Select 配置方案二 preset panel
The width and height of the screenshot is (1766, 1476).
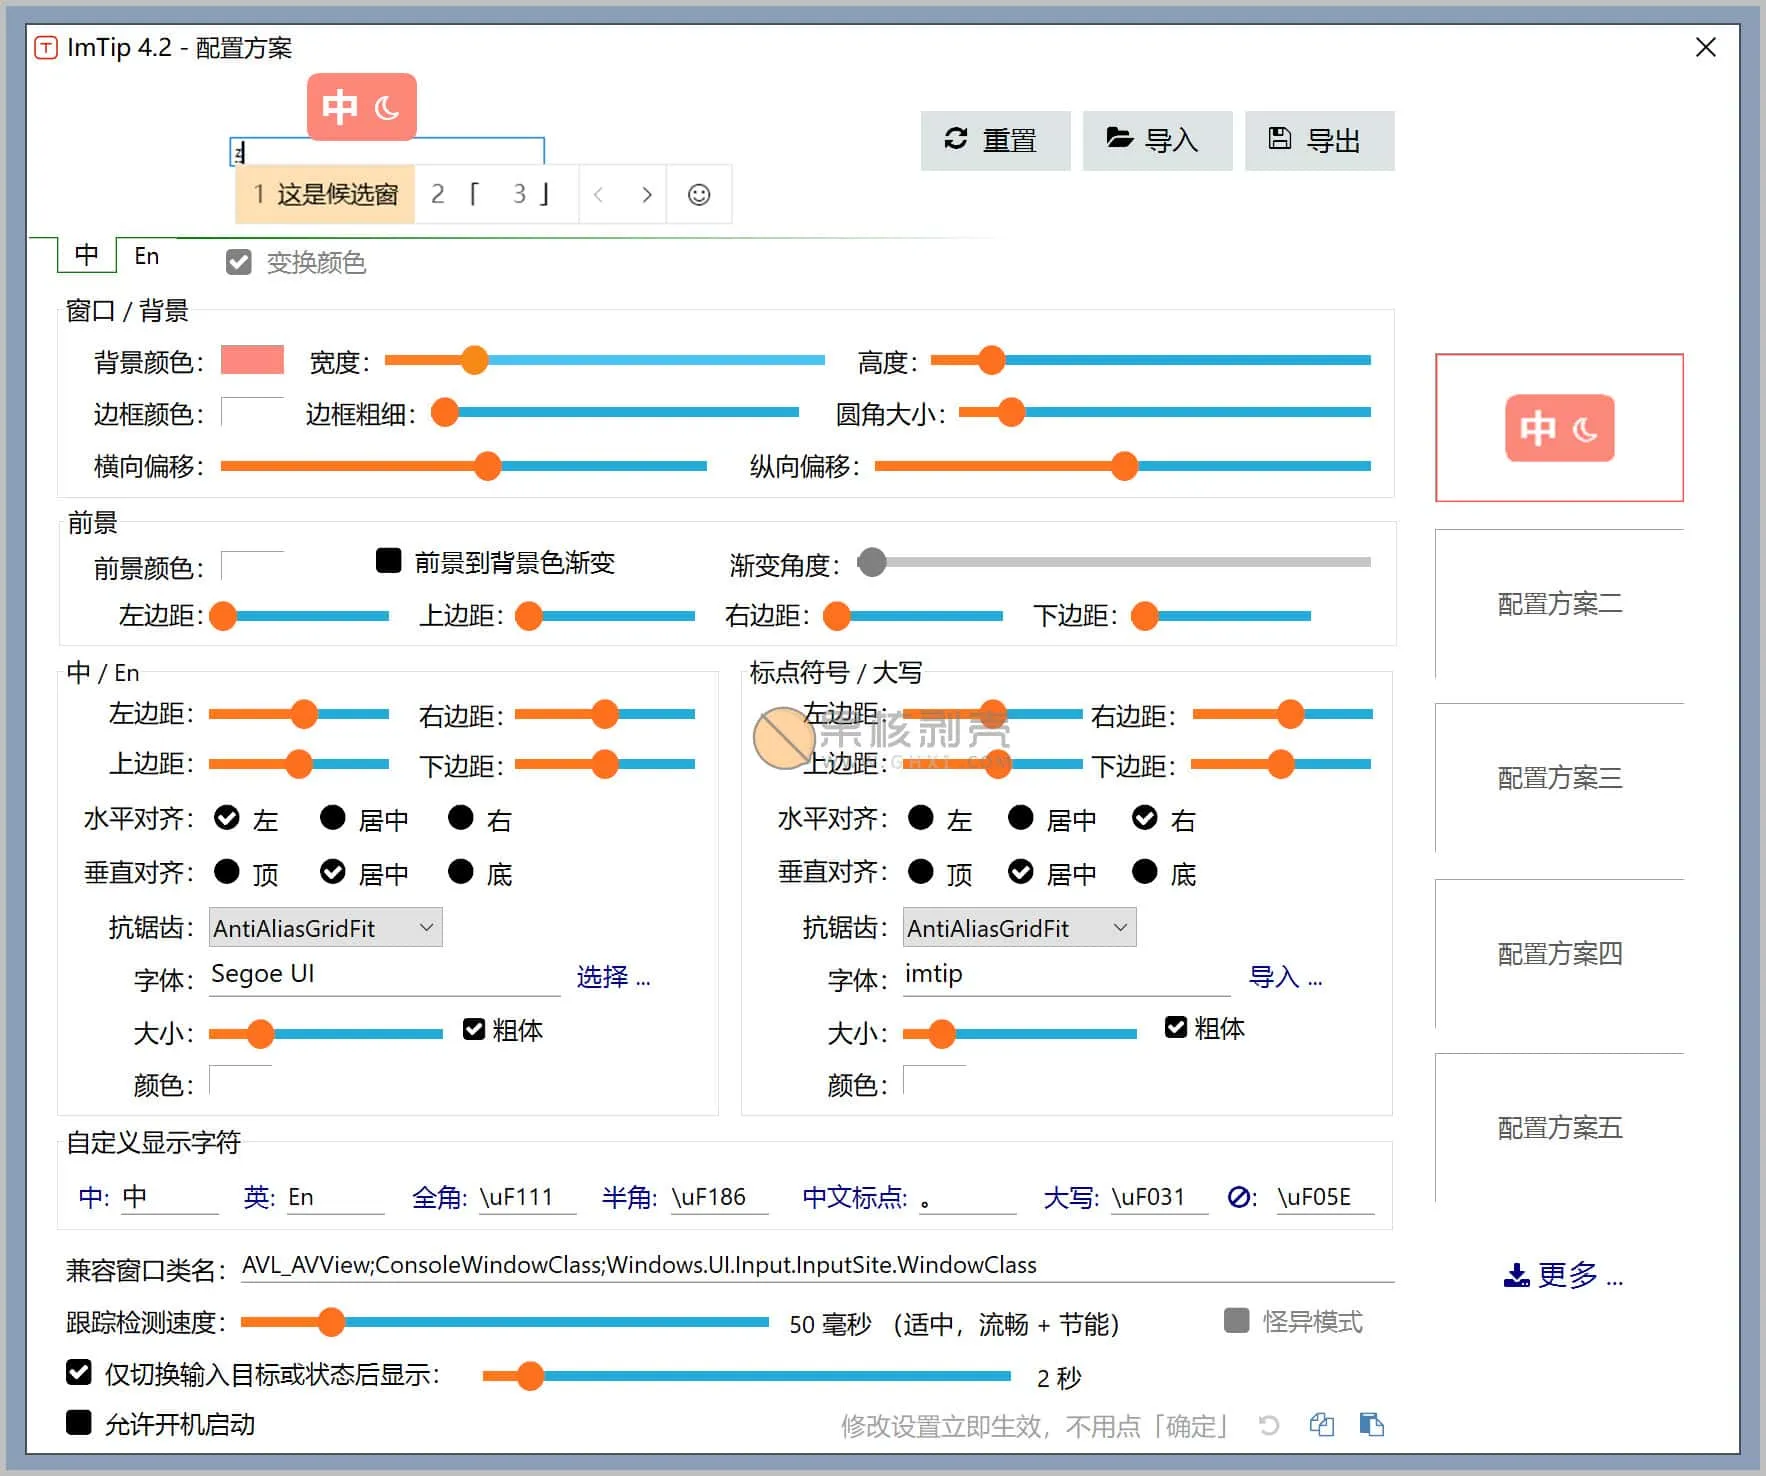(1557, 604)
